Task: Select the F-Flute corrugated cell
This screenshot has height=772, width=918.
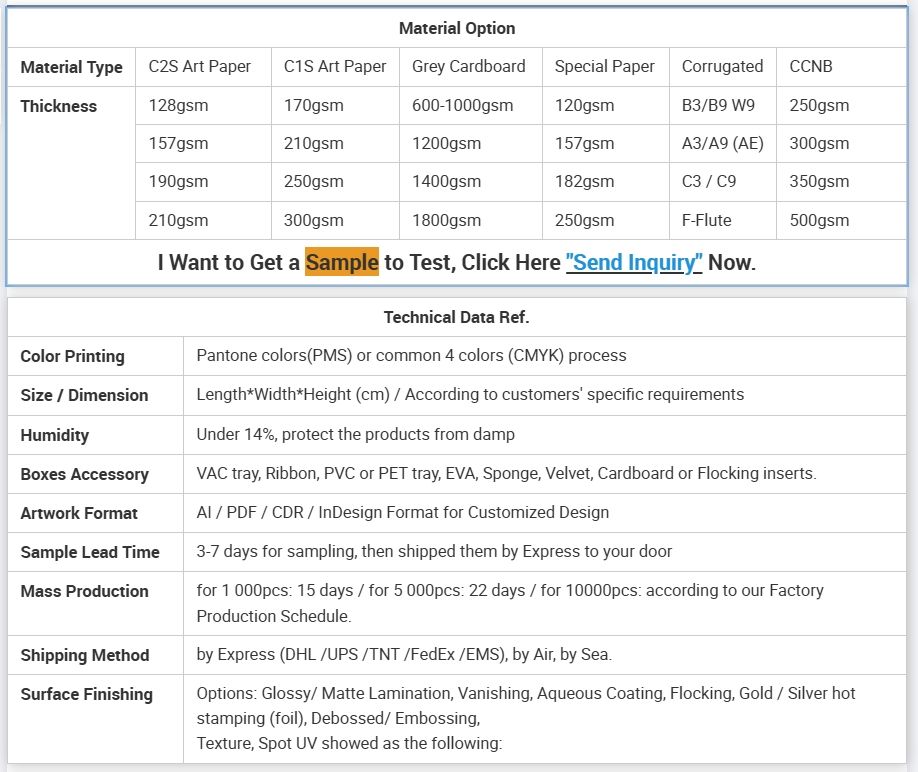Action: (x=707, y=220)
